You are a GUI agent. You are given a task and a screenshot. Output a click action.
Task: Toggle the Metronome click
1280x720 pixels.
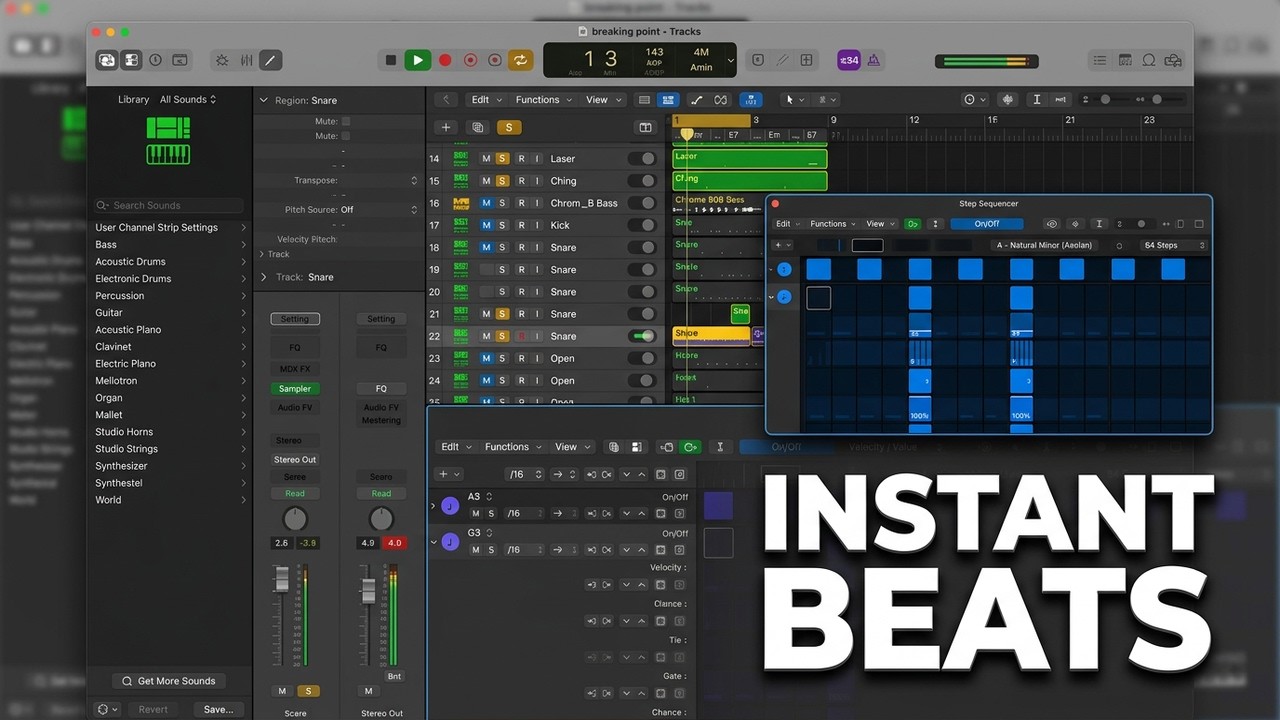(x=874, y=60)
